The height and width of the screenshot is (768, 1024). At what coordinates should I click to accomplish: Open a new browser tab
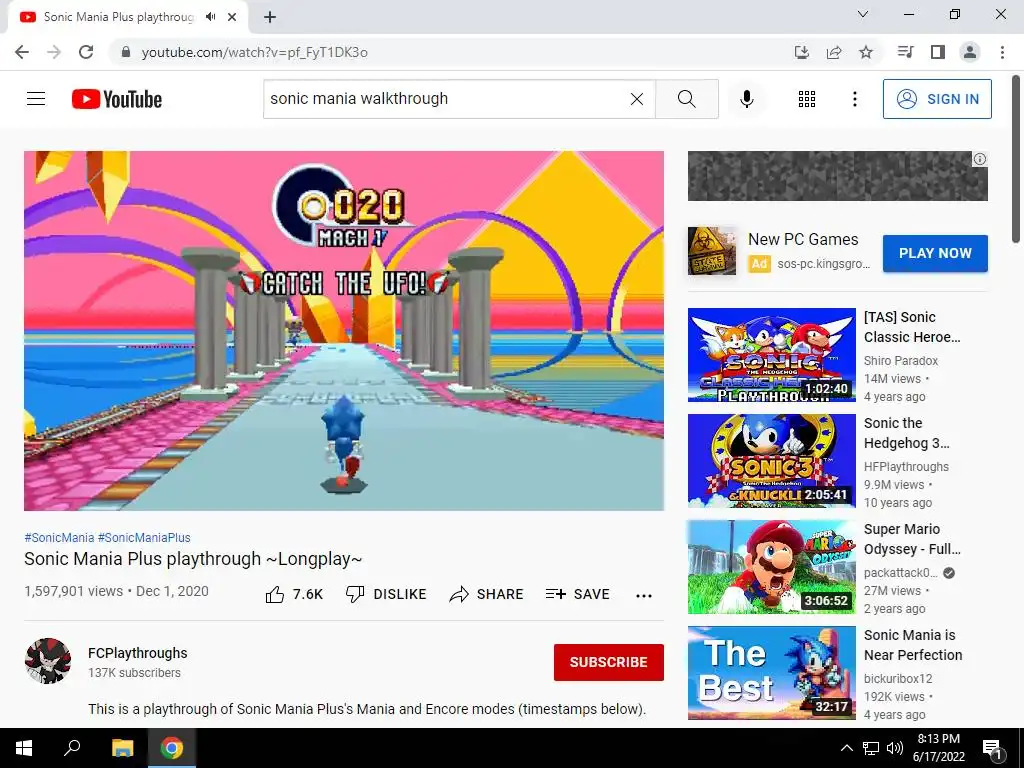tap(270, 17)
